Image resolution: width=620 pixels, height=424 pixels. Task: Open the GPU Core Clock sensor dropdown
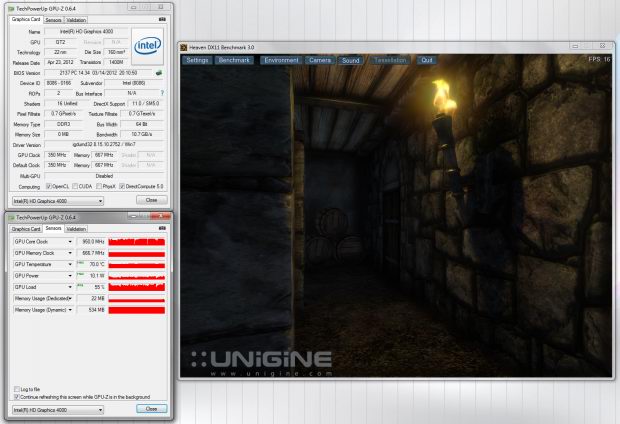point(70,241)
